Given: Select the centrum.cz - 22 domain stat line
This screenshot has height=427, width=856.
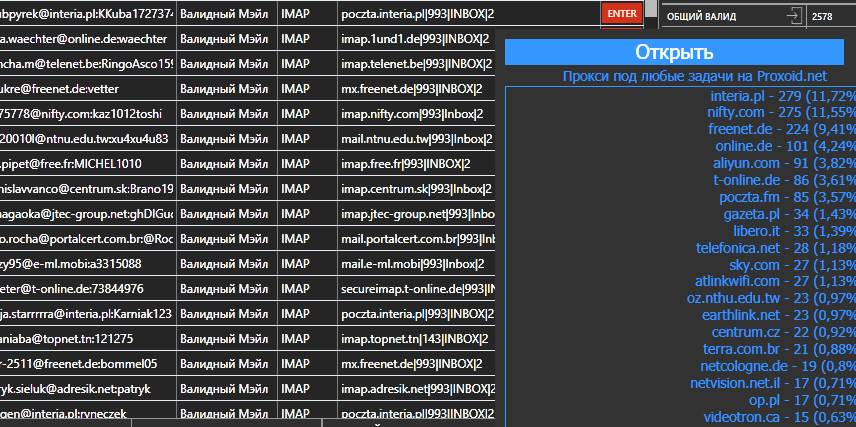Looking at the screenshot, I should click(783, 332).
